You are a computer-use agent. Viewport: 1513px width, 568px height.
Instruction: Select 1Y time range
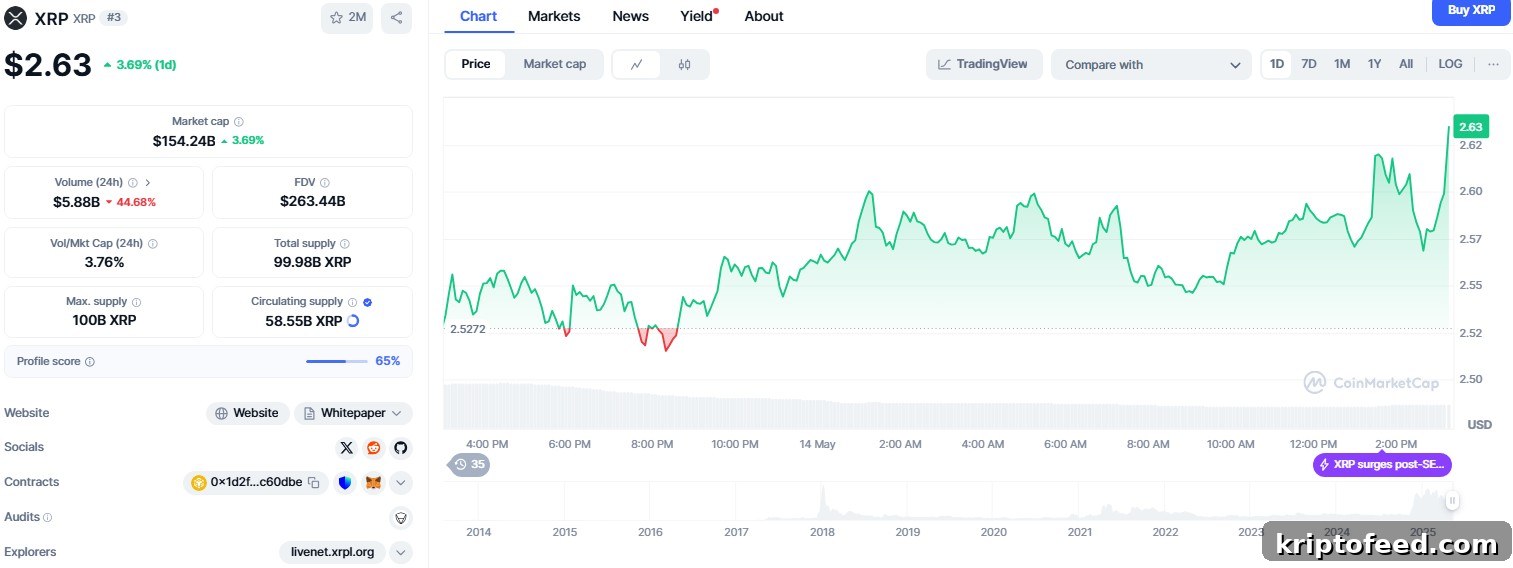[1375, 64]
